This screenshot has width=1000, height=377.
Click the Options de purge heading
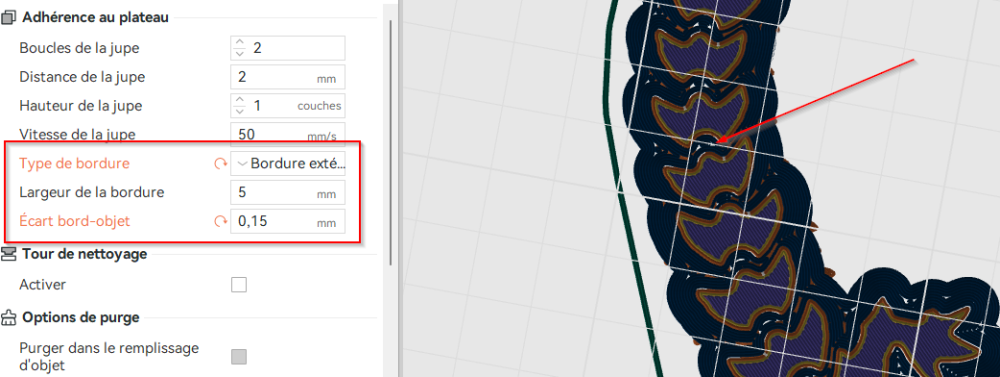pyautogui.click(x=80, y=317)
